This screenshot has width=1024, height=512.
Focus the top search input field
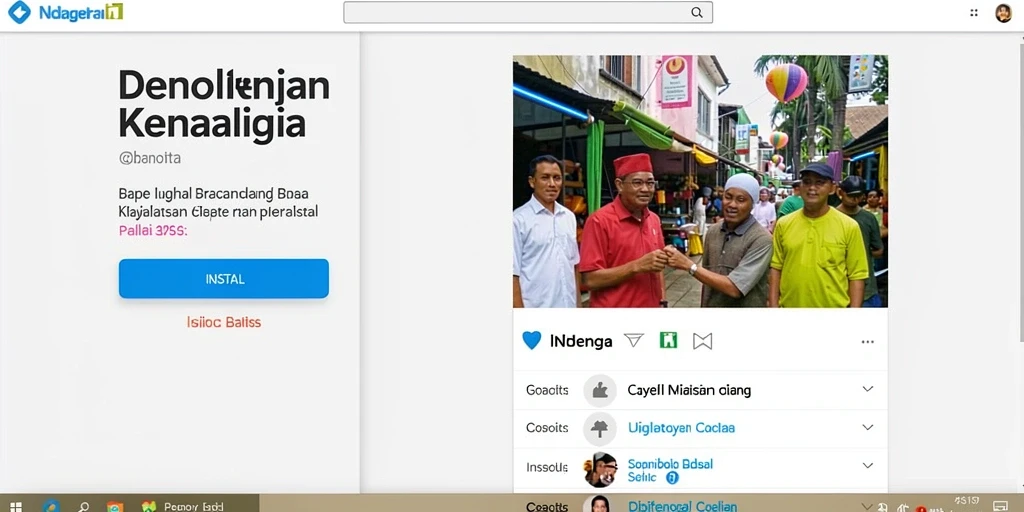528,12
